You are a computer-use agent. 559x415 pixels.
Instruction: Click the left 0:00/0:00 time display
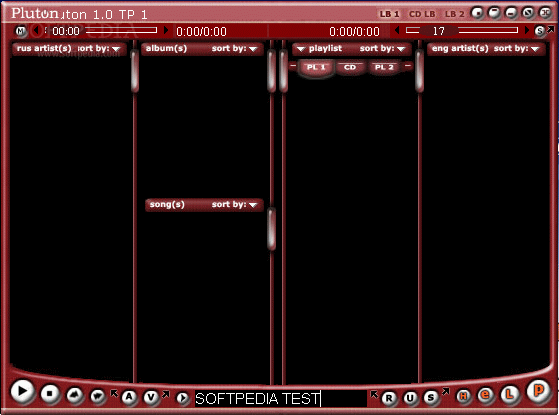click(x=201, y=32)
